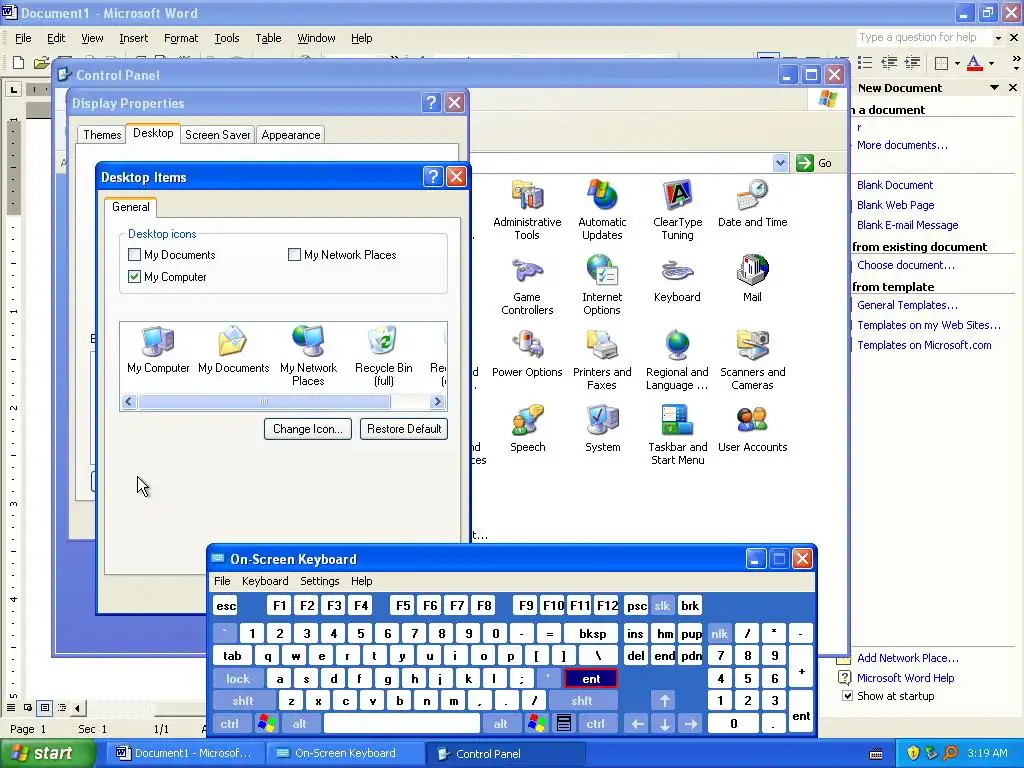Open Power Options icon
Image resolution: width=1024 pixels, height=768 pixels.
(527, 354)
